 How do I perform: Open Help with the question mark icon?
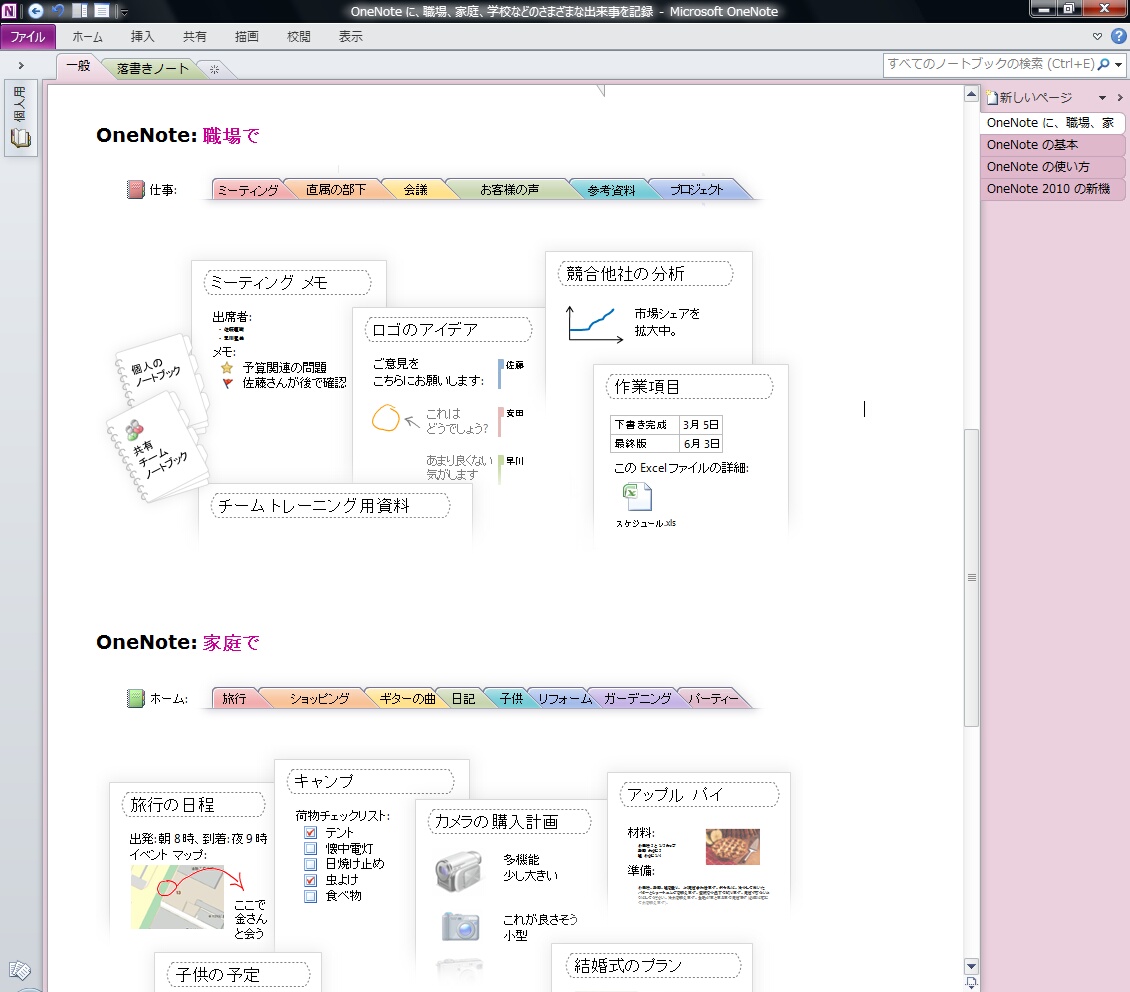pos(1118,36)
